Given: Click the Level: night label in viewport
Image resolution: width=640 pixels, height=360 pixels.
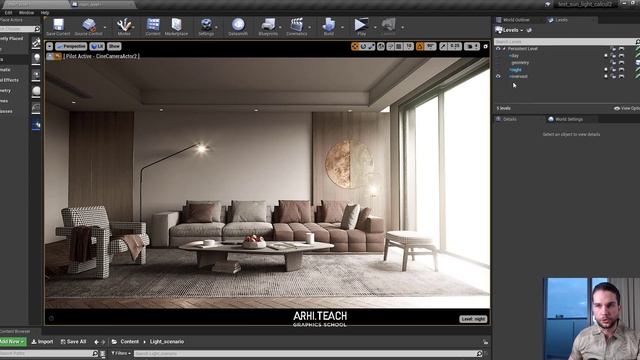Looking at the screenshot, I should point(473,319).
